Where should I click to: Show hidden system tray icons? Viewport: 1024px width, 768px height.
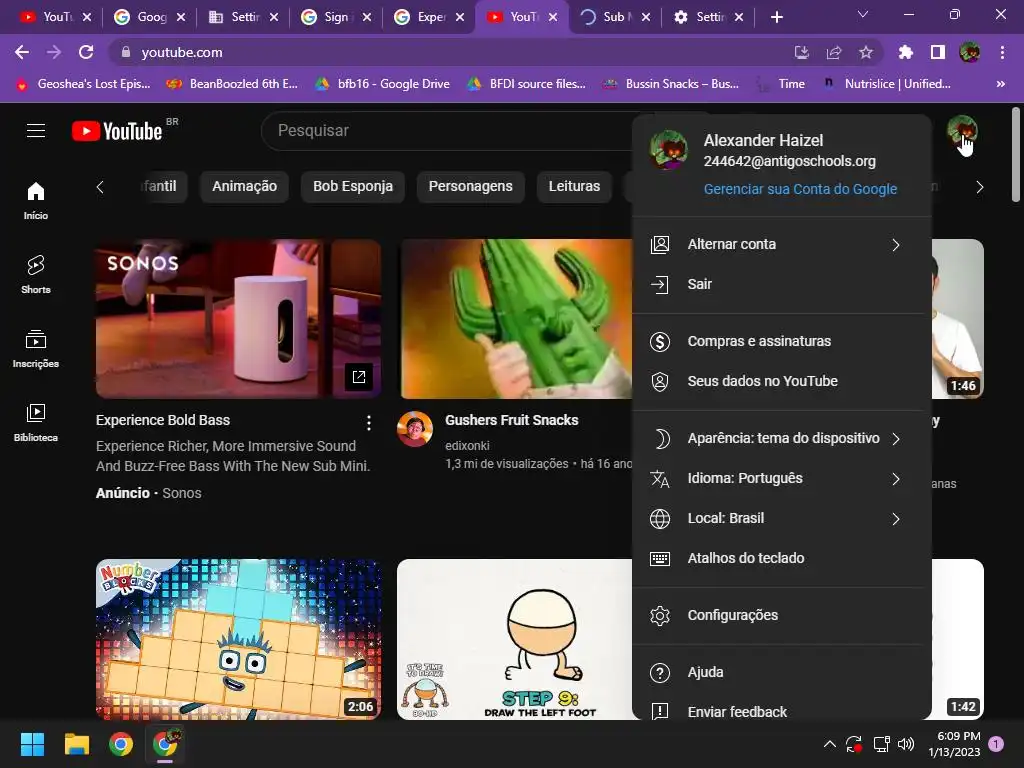point(829,744)
